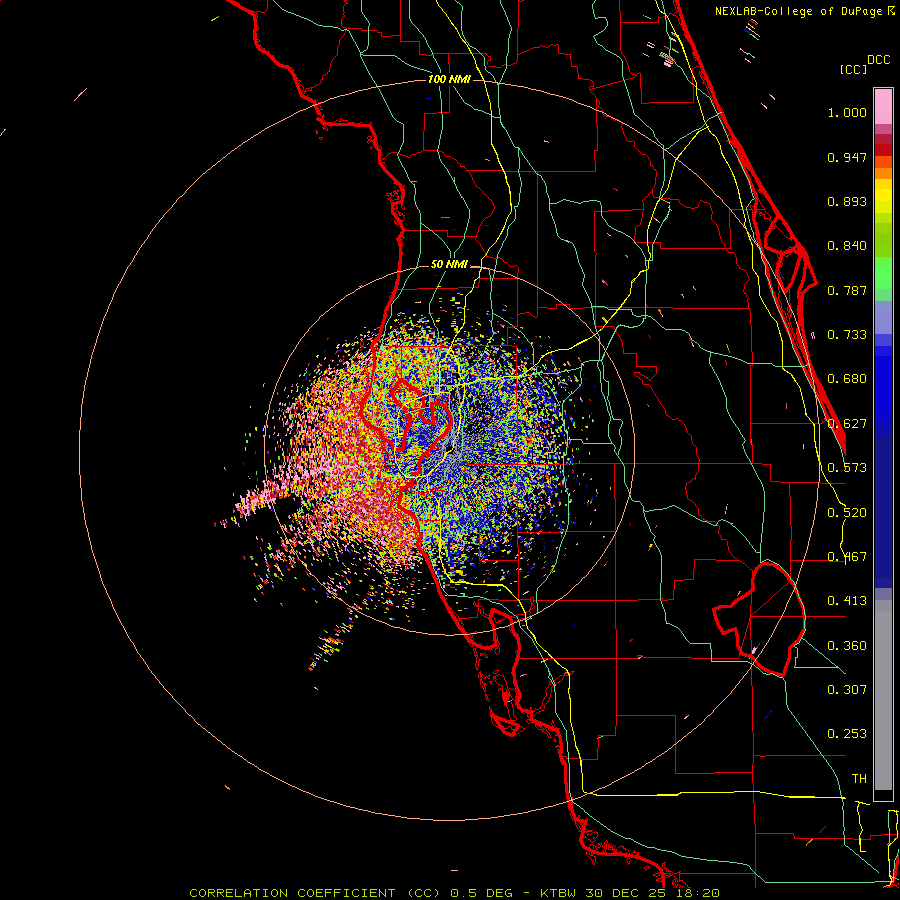This screenshot has height=900, width=900.
Task: Click the NEXLAB-College of DuPage title text
Action: coord(799,11)
